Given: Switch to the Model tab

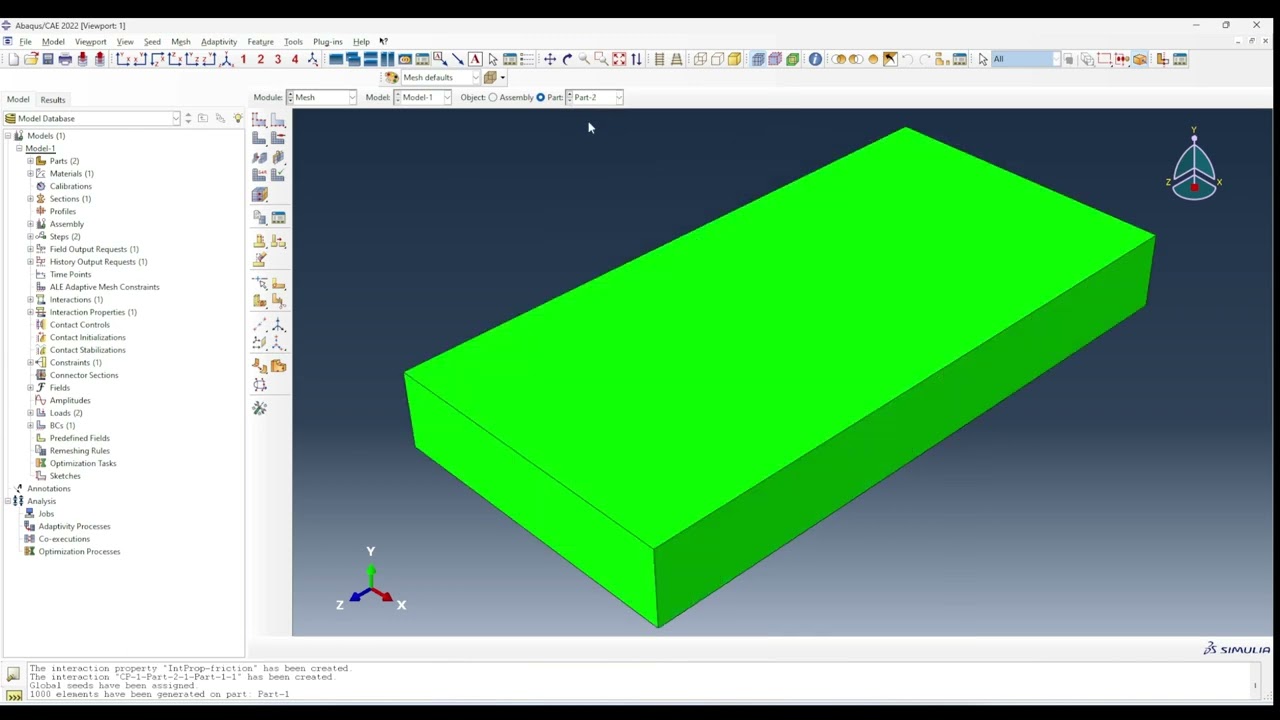Looking at the screenshot, I should click(18, 100).
